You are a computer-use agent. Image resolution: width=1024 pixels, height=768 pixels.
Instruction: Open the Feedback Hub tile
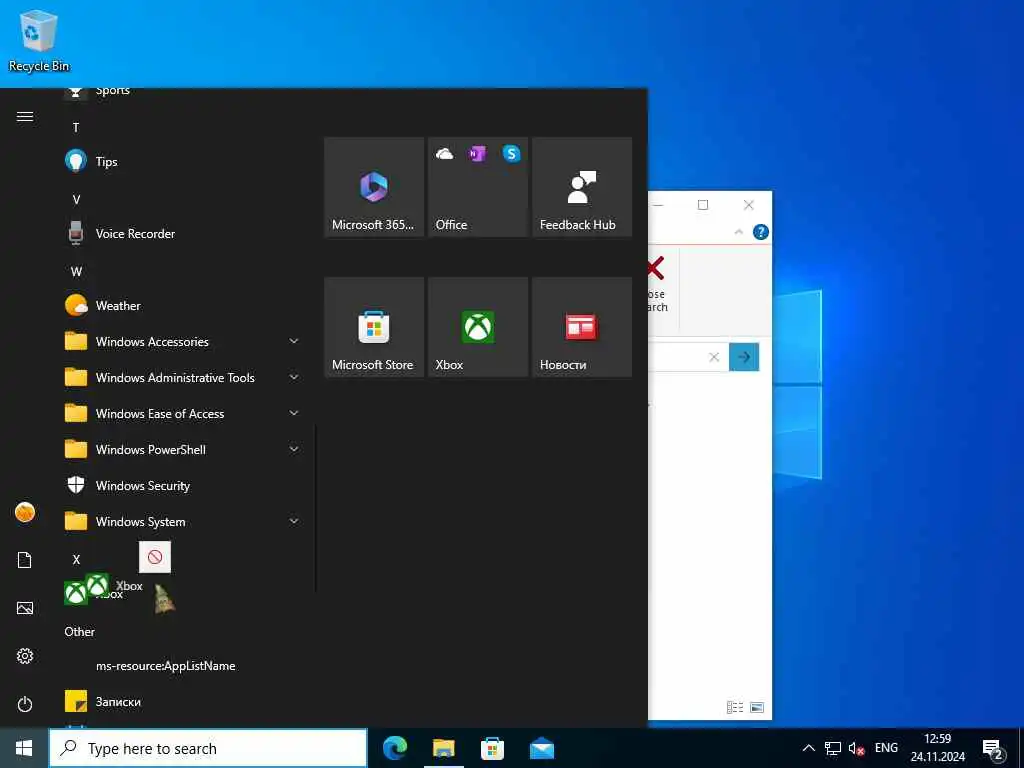pyautogui.click(x=582, y=187)
